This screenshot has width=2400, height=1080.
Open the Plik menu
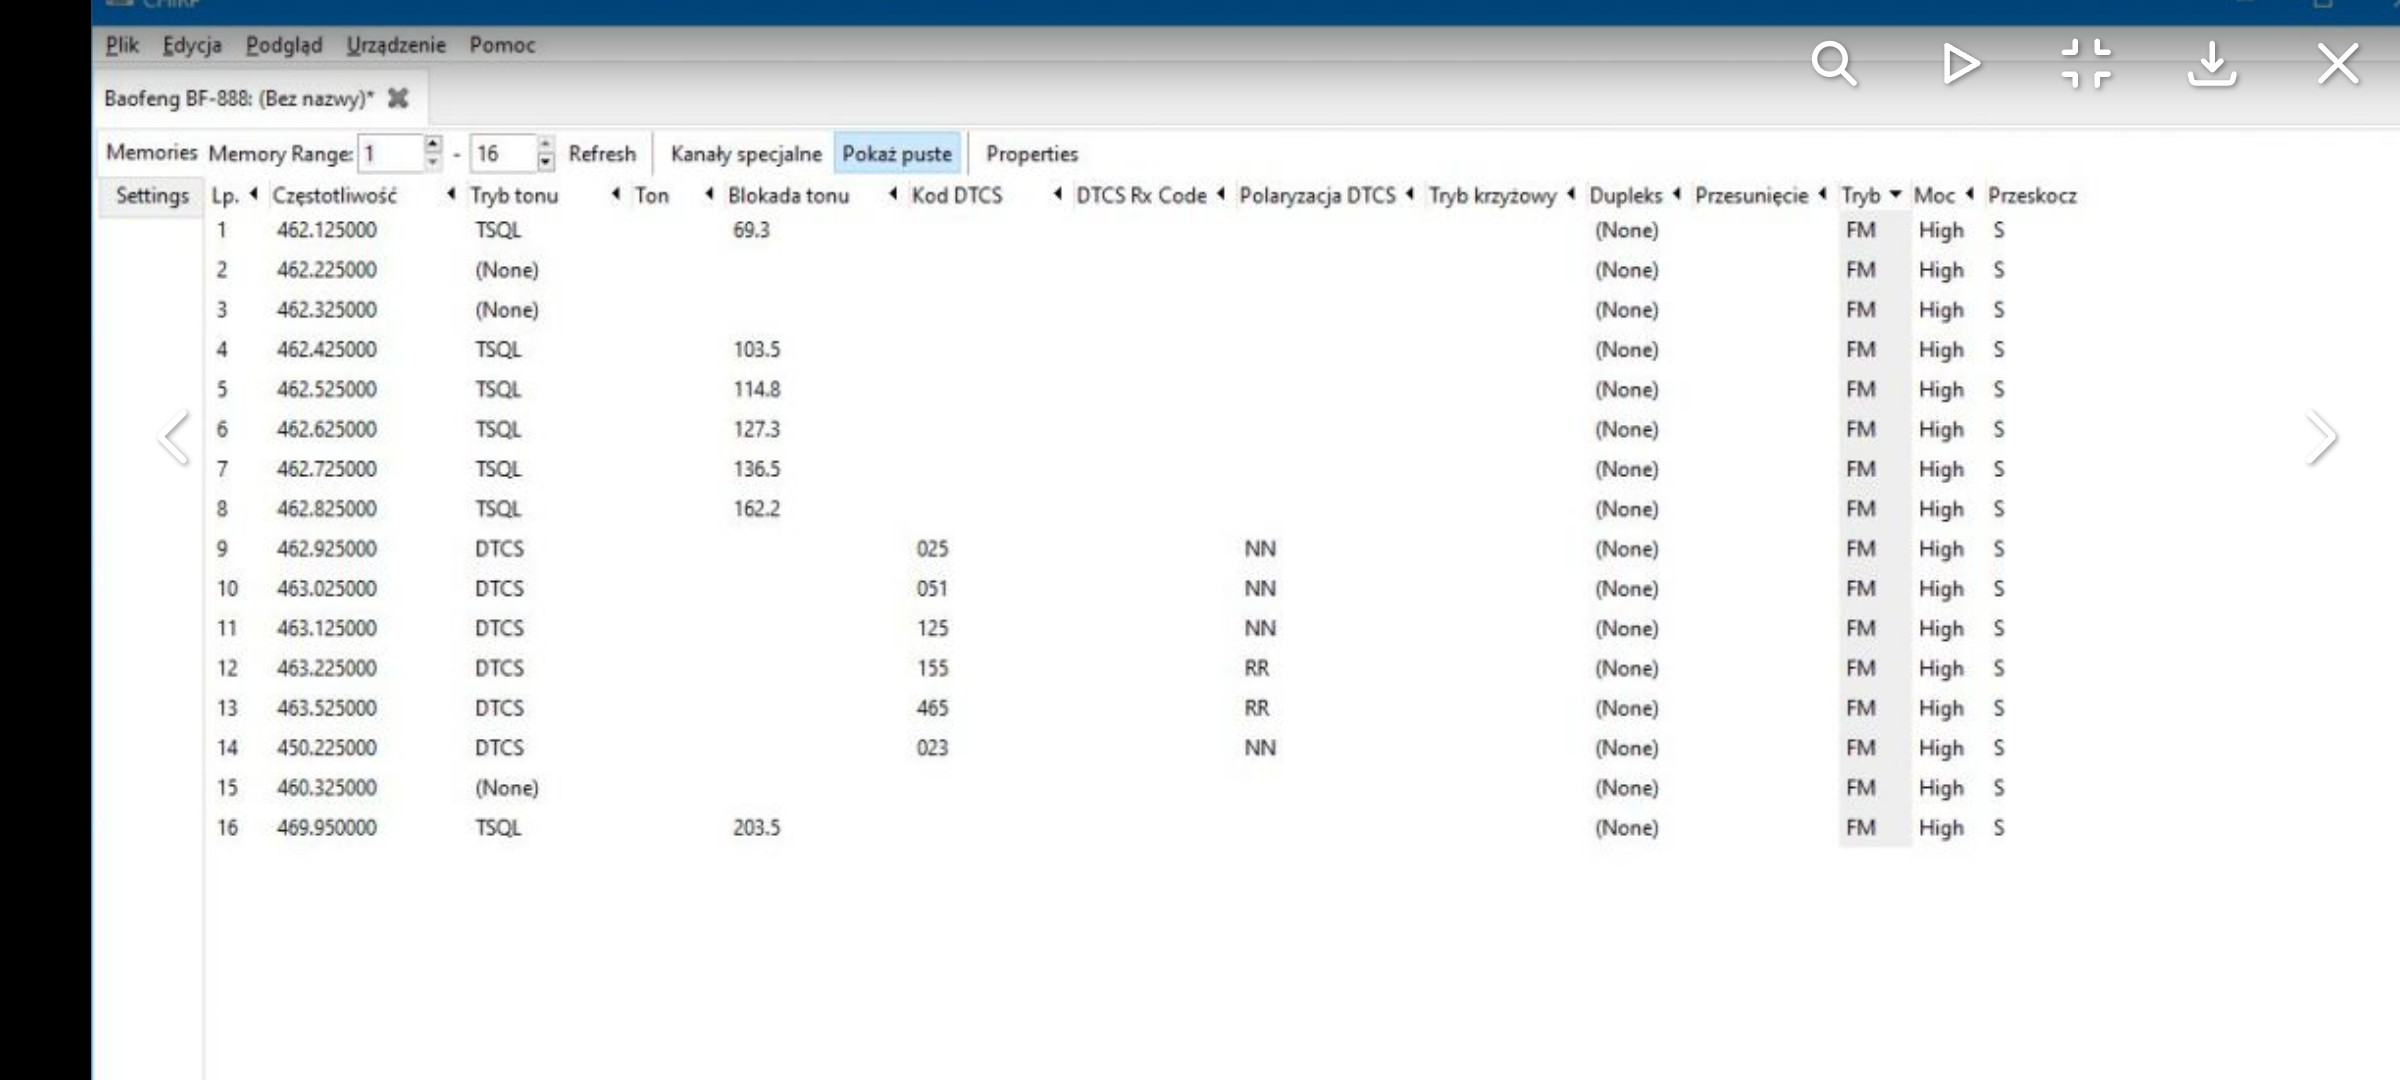[x=121, y=45]
